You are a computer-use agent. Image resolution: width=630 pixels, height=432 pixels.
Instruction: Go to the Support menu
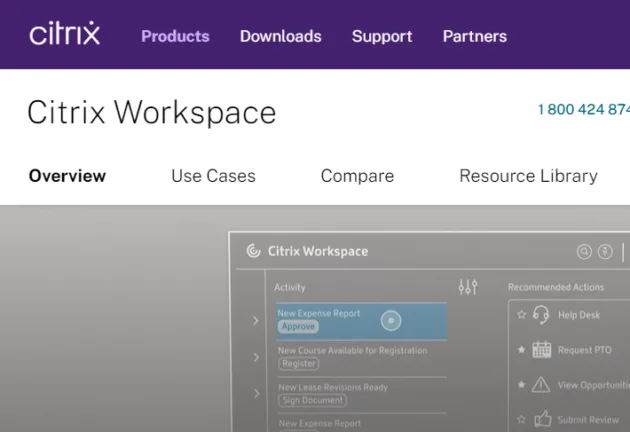click(382, 36)
